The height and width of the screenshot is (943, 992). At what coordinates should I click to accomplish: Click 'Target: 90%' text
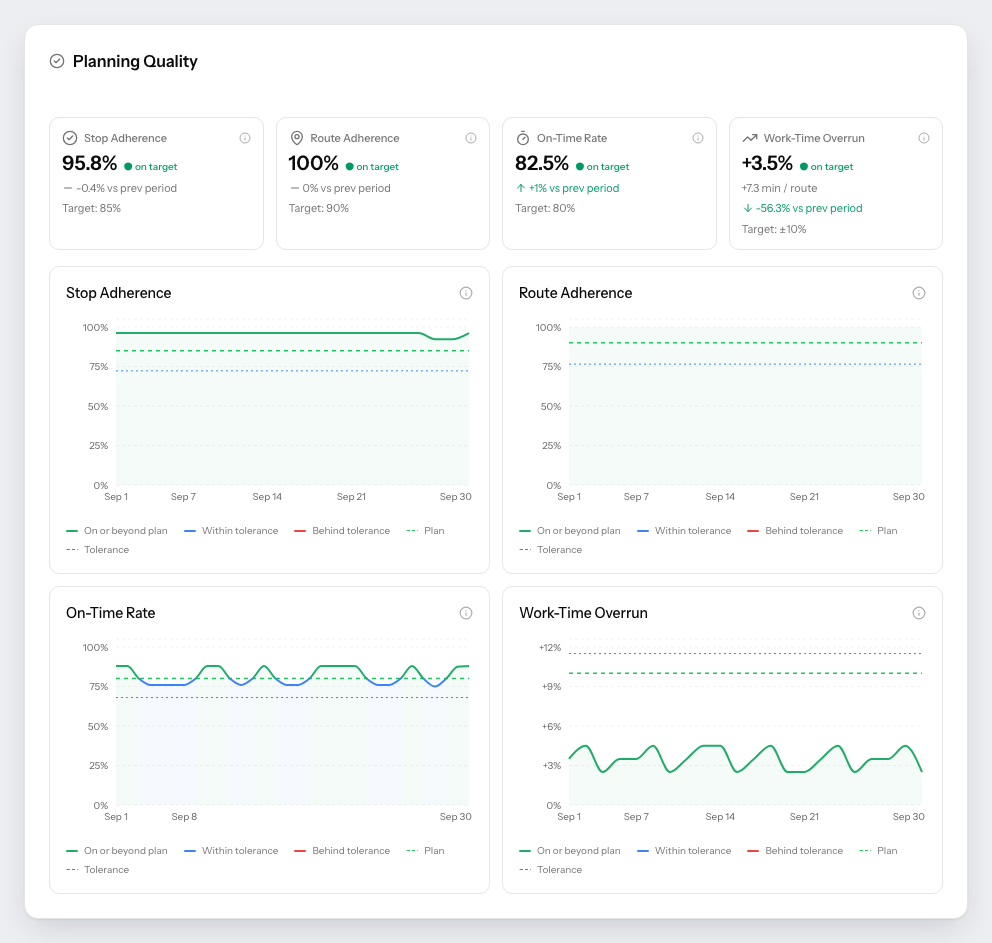pos(319,208)
